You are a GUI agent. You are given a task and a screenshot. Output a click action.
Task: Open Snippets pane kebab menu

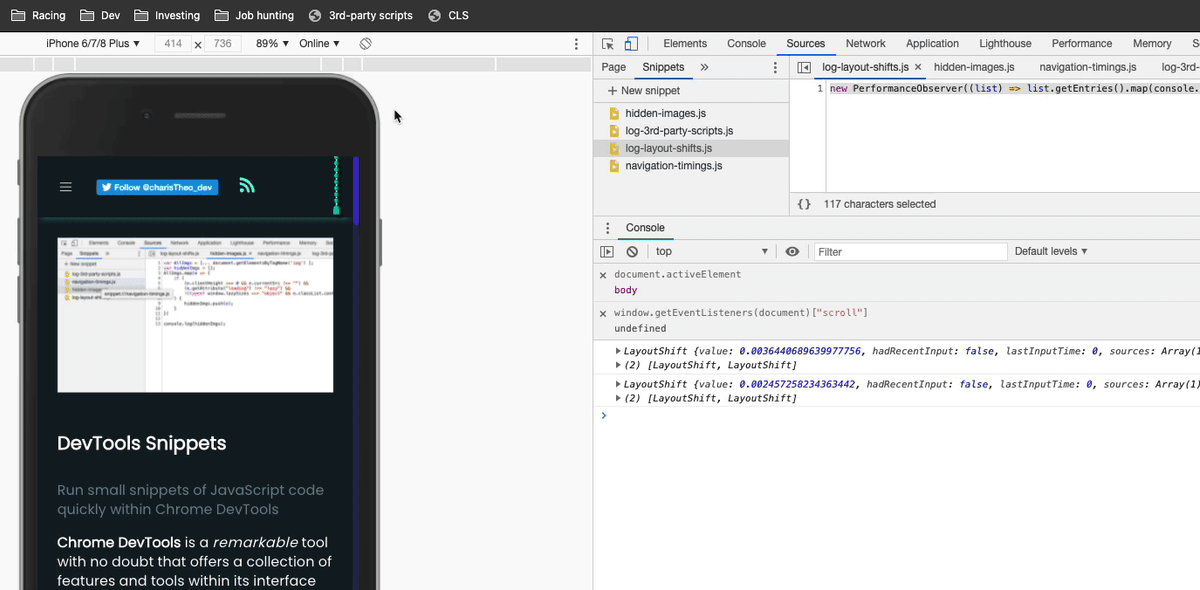click(775, 67)
